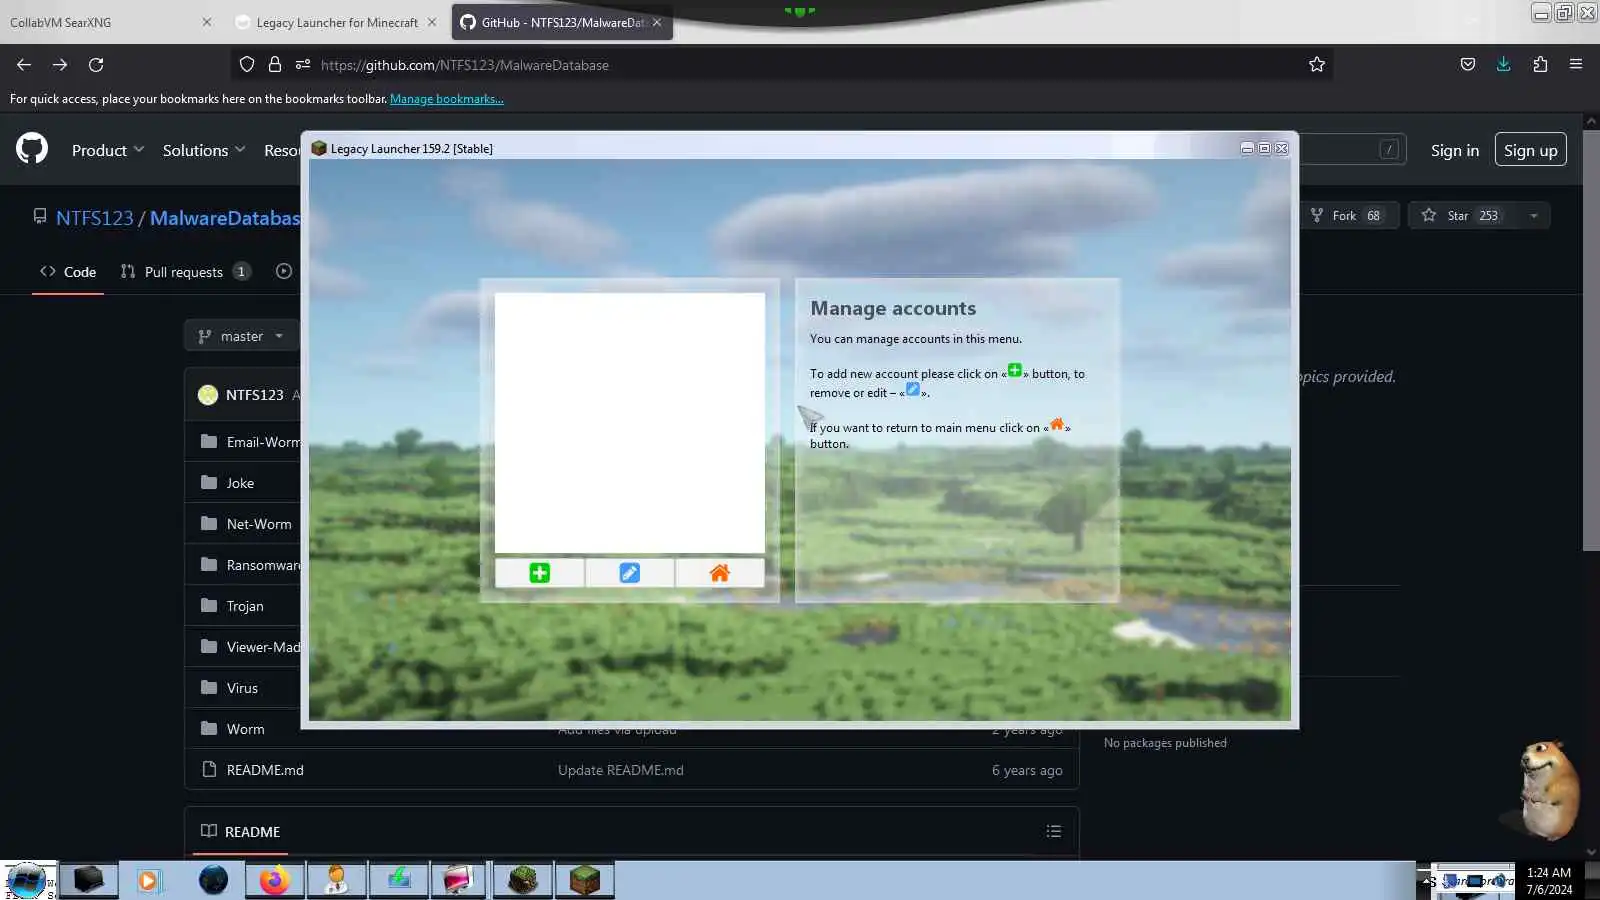Open the Star list dropdown arrow
Screen dimensions: 1600x900
tap(1533, 215)
